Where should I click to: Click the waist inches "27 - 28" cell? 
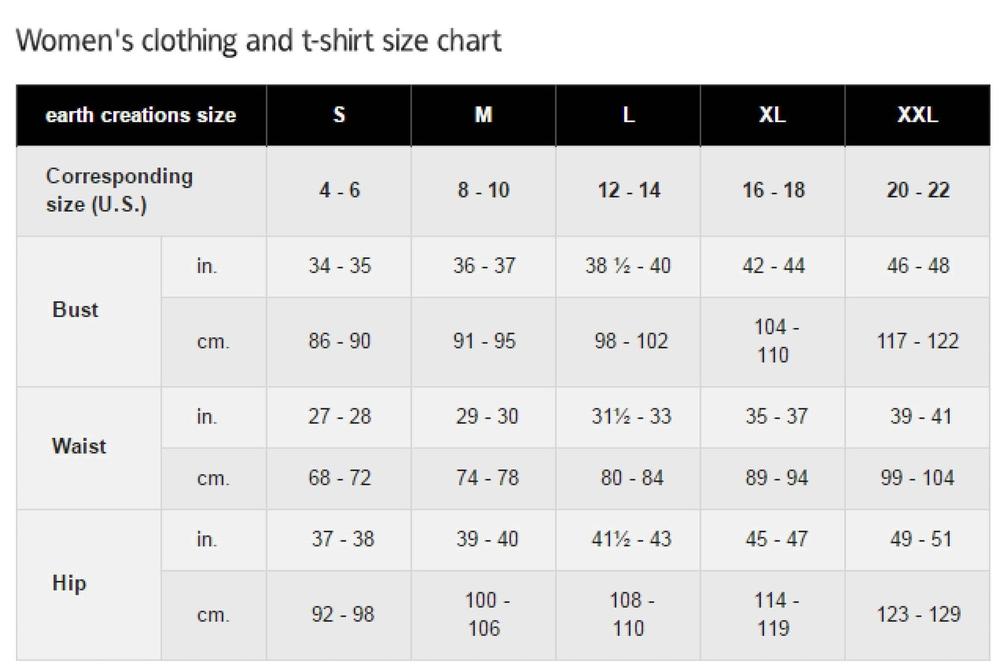[x=339, y=416]
